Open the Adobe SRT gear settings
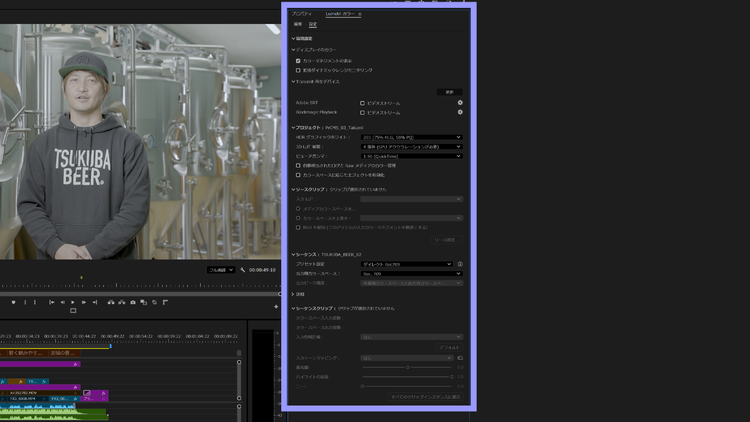This screenshot has height=422, width=750. pyautogui.click(x=460, y=103)
